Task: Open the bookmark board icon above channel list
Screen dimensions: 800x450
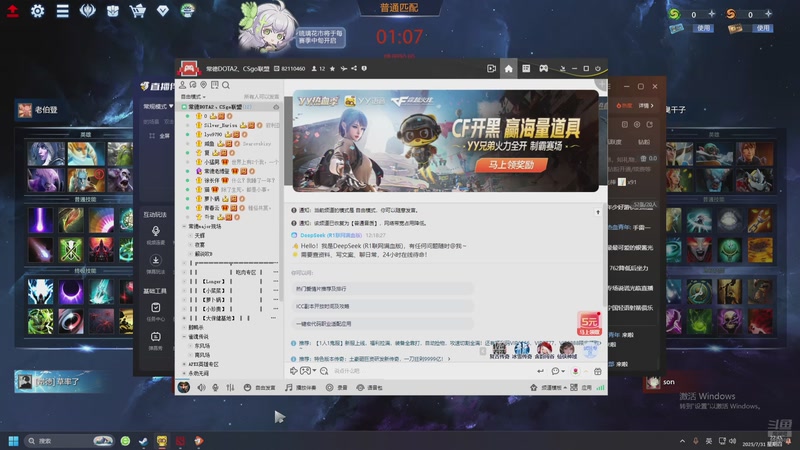Action: tap(215, 85)
